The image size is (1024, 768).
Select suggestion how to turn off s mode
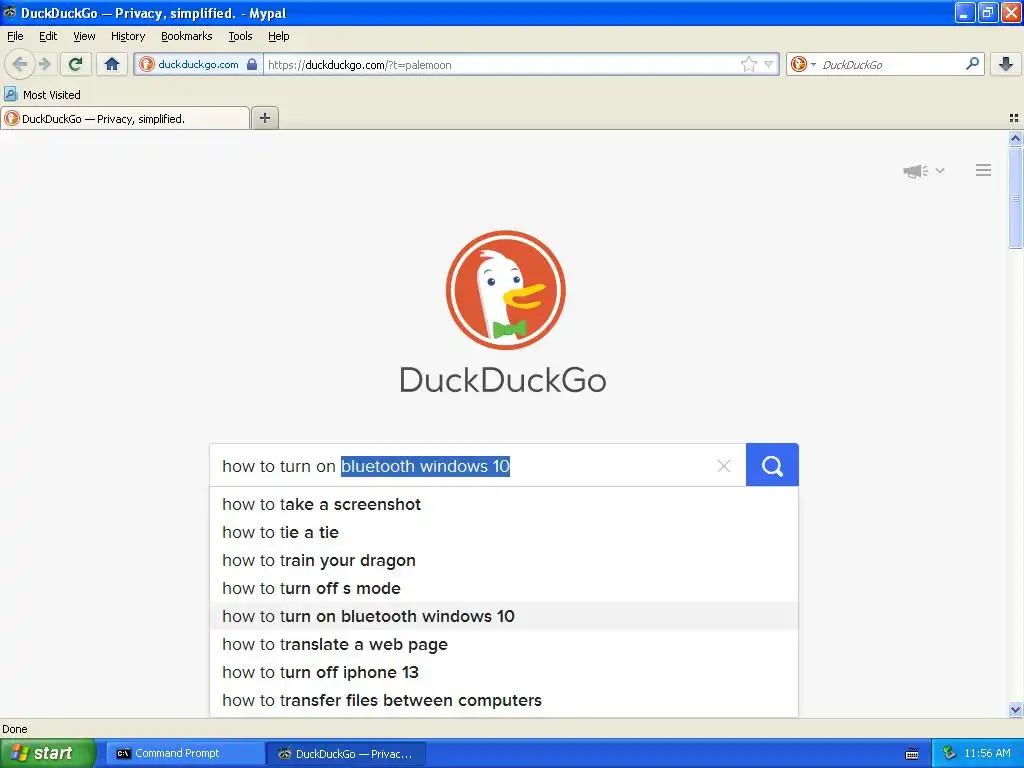[504, 588]
